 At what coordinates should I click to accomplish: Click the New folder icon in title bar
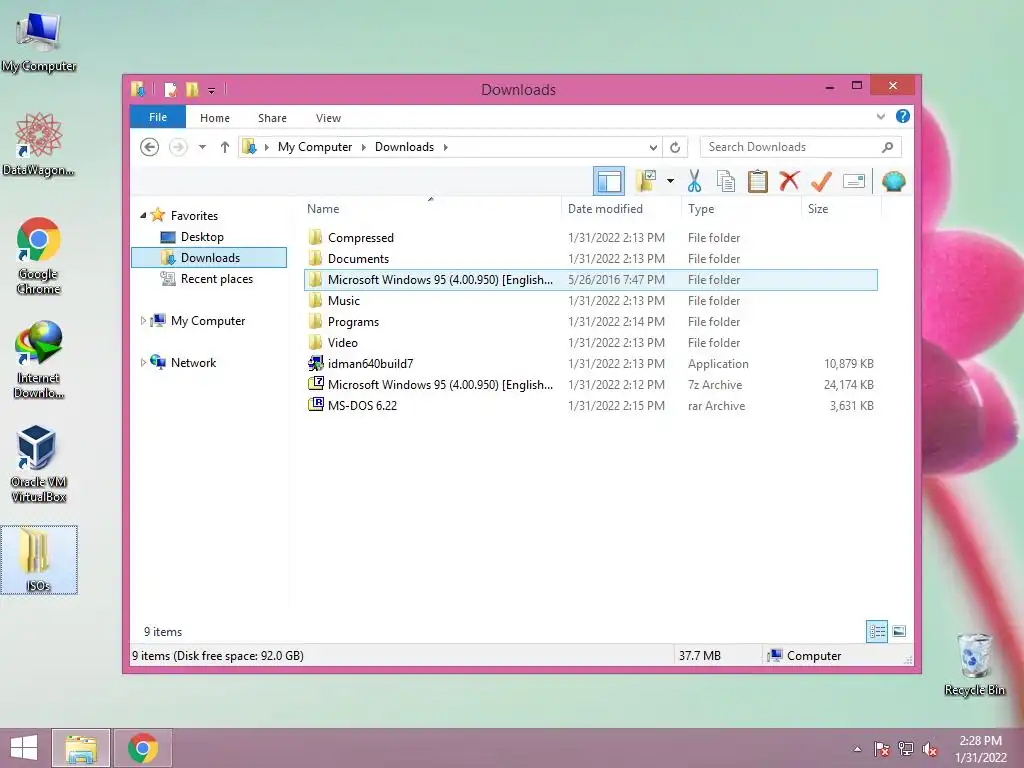tap(192, 89)
